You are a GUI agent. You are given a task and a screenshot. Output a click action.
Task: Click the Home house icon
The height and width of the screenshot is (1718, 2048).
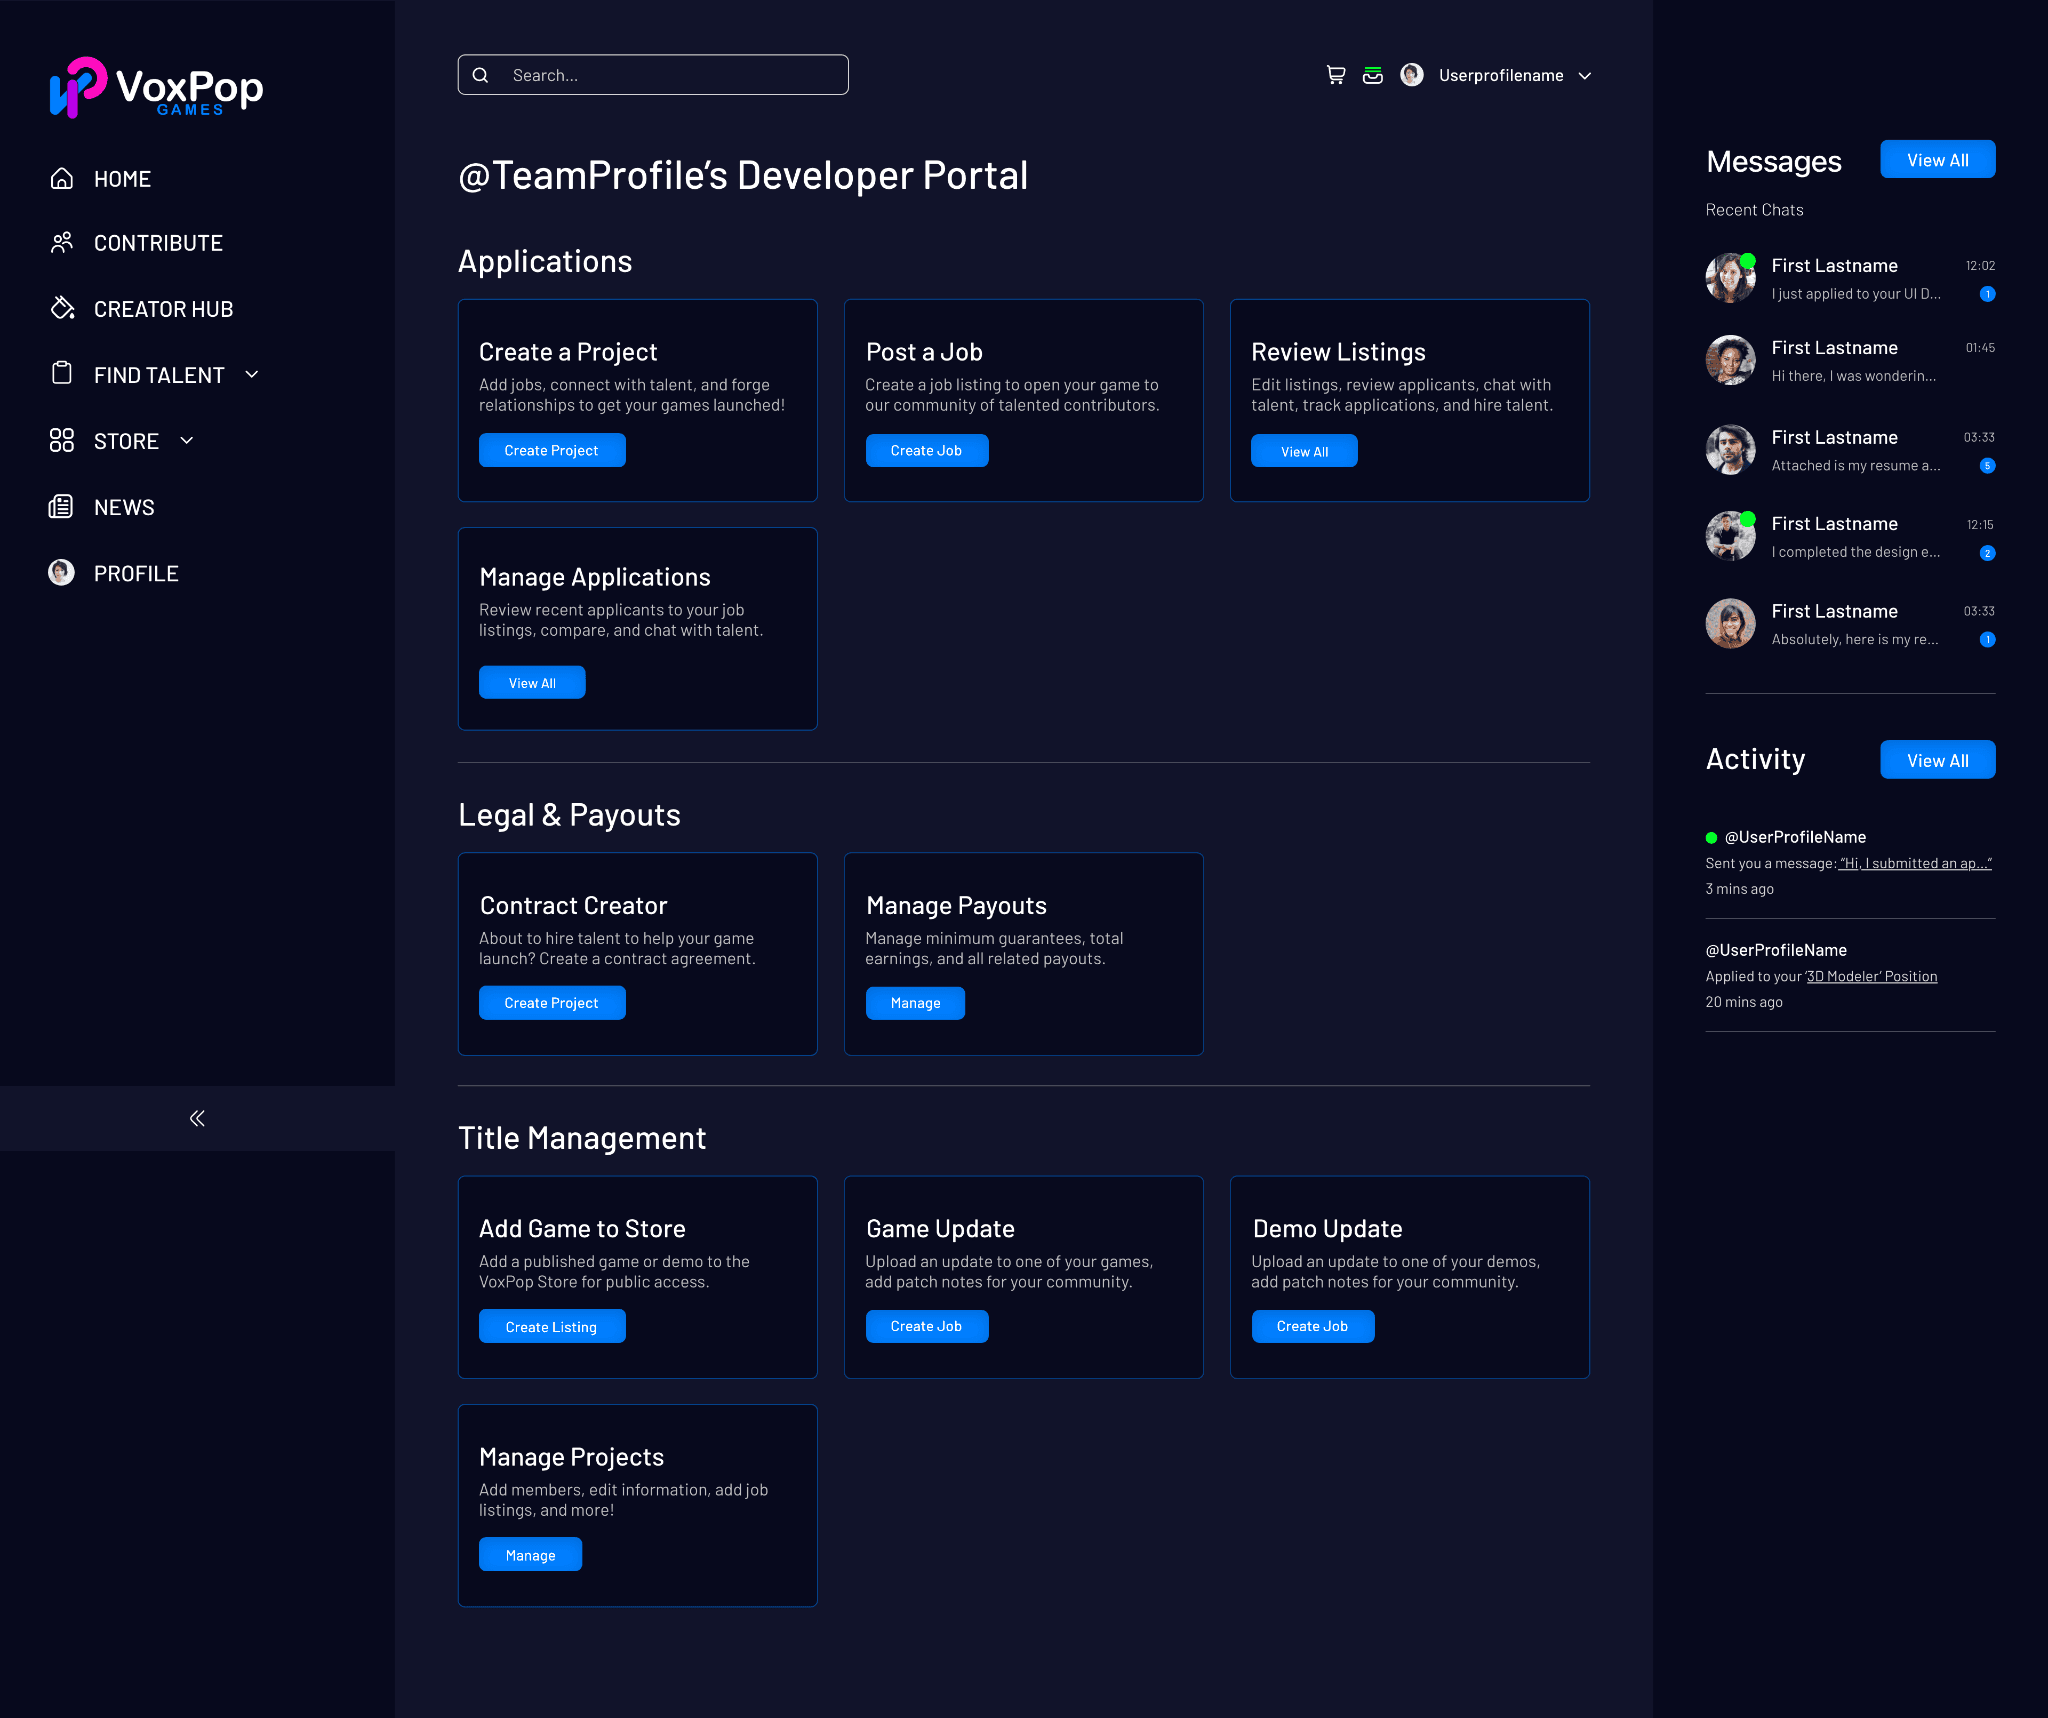coord(62,179)
